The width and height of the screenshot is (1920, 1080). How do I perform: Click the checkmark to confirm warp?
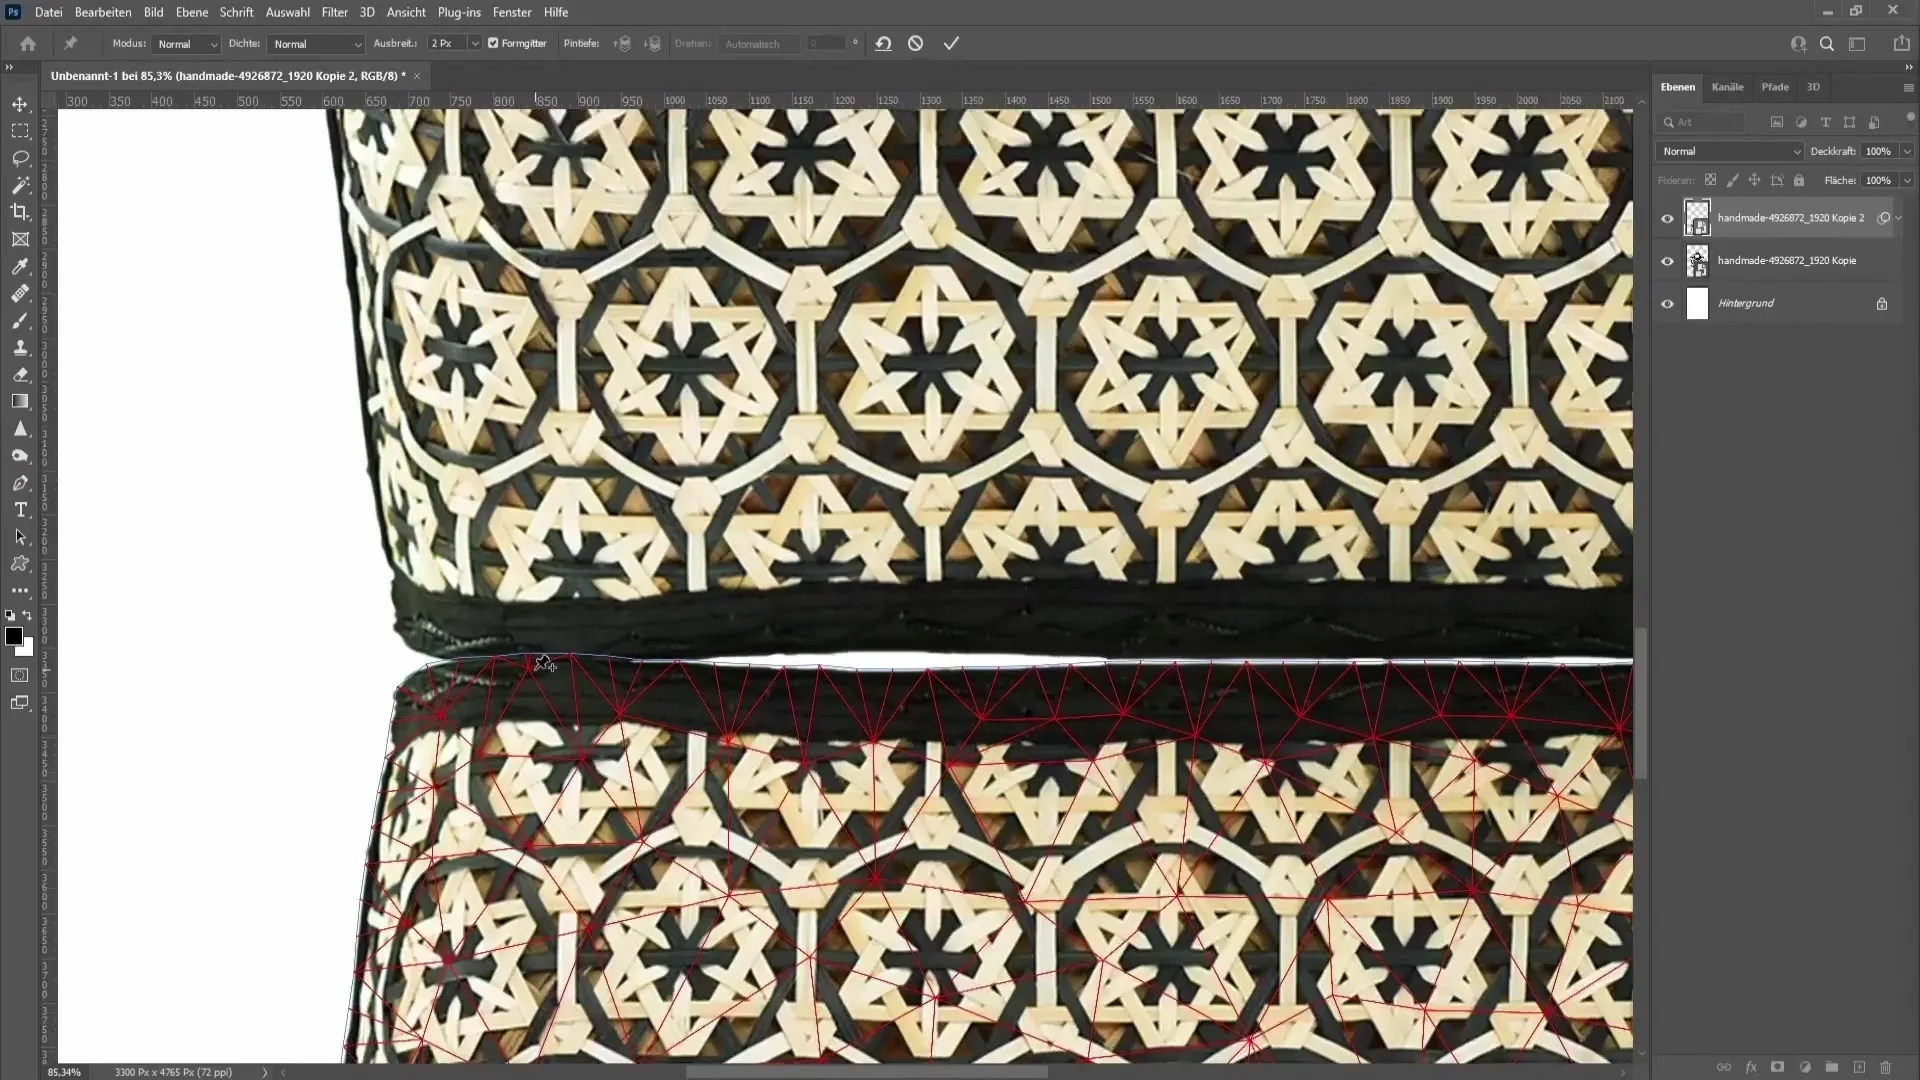(953, 44)
